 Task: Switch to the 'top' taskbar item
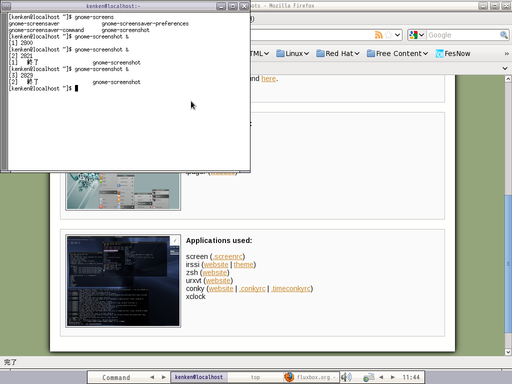pos(255,377)
